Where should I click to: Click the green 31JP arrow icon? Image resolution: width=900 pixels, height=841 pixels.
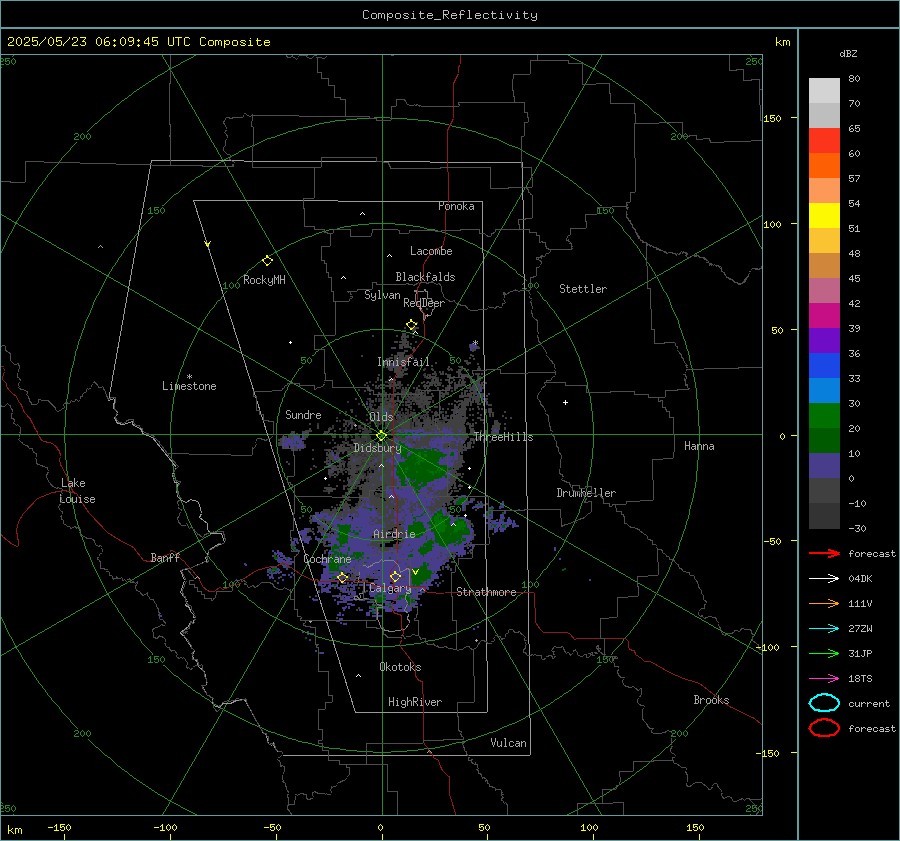(824, 653)
